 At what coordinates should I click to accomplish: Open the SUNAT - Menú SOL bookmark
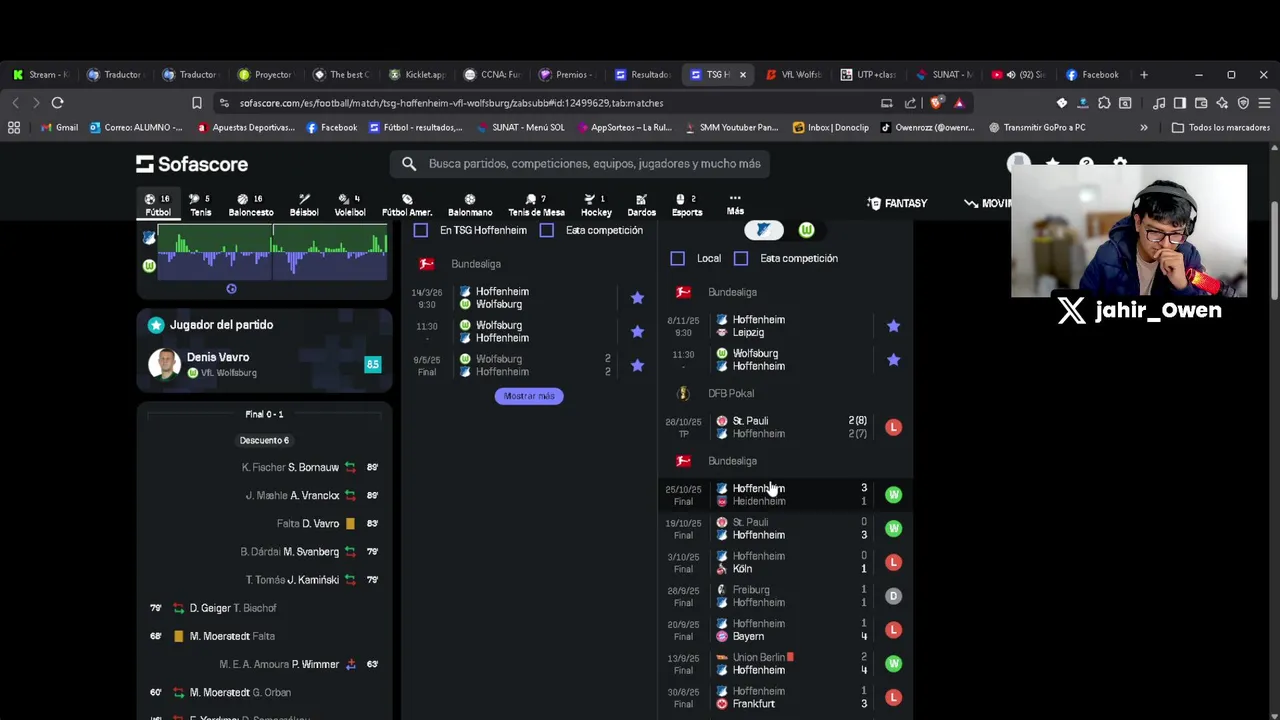click(x=520, y=128)
